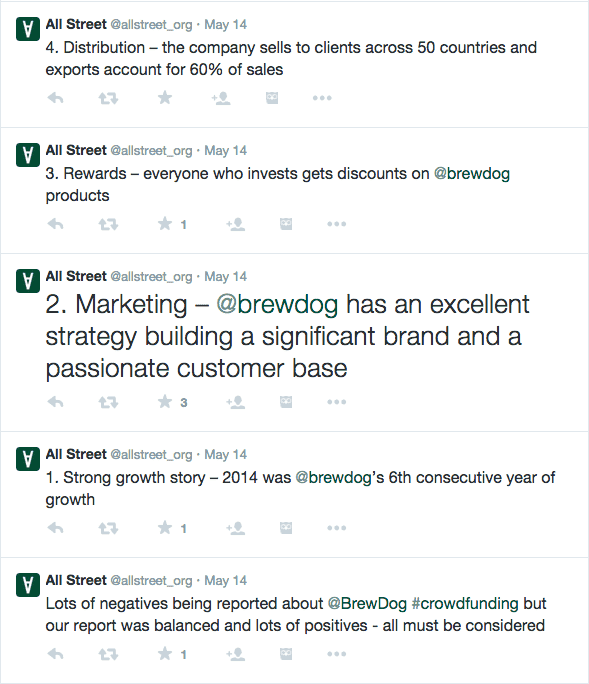Click Hootsuite owl icon on growth tweet

point(286,528)
